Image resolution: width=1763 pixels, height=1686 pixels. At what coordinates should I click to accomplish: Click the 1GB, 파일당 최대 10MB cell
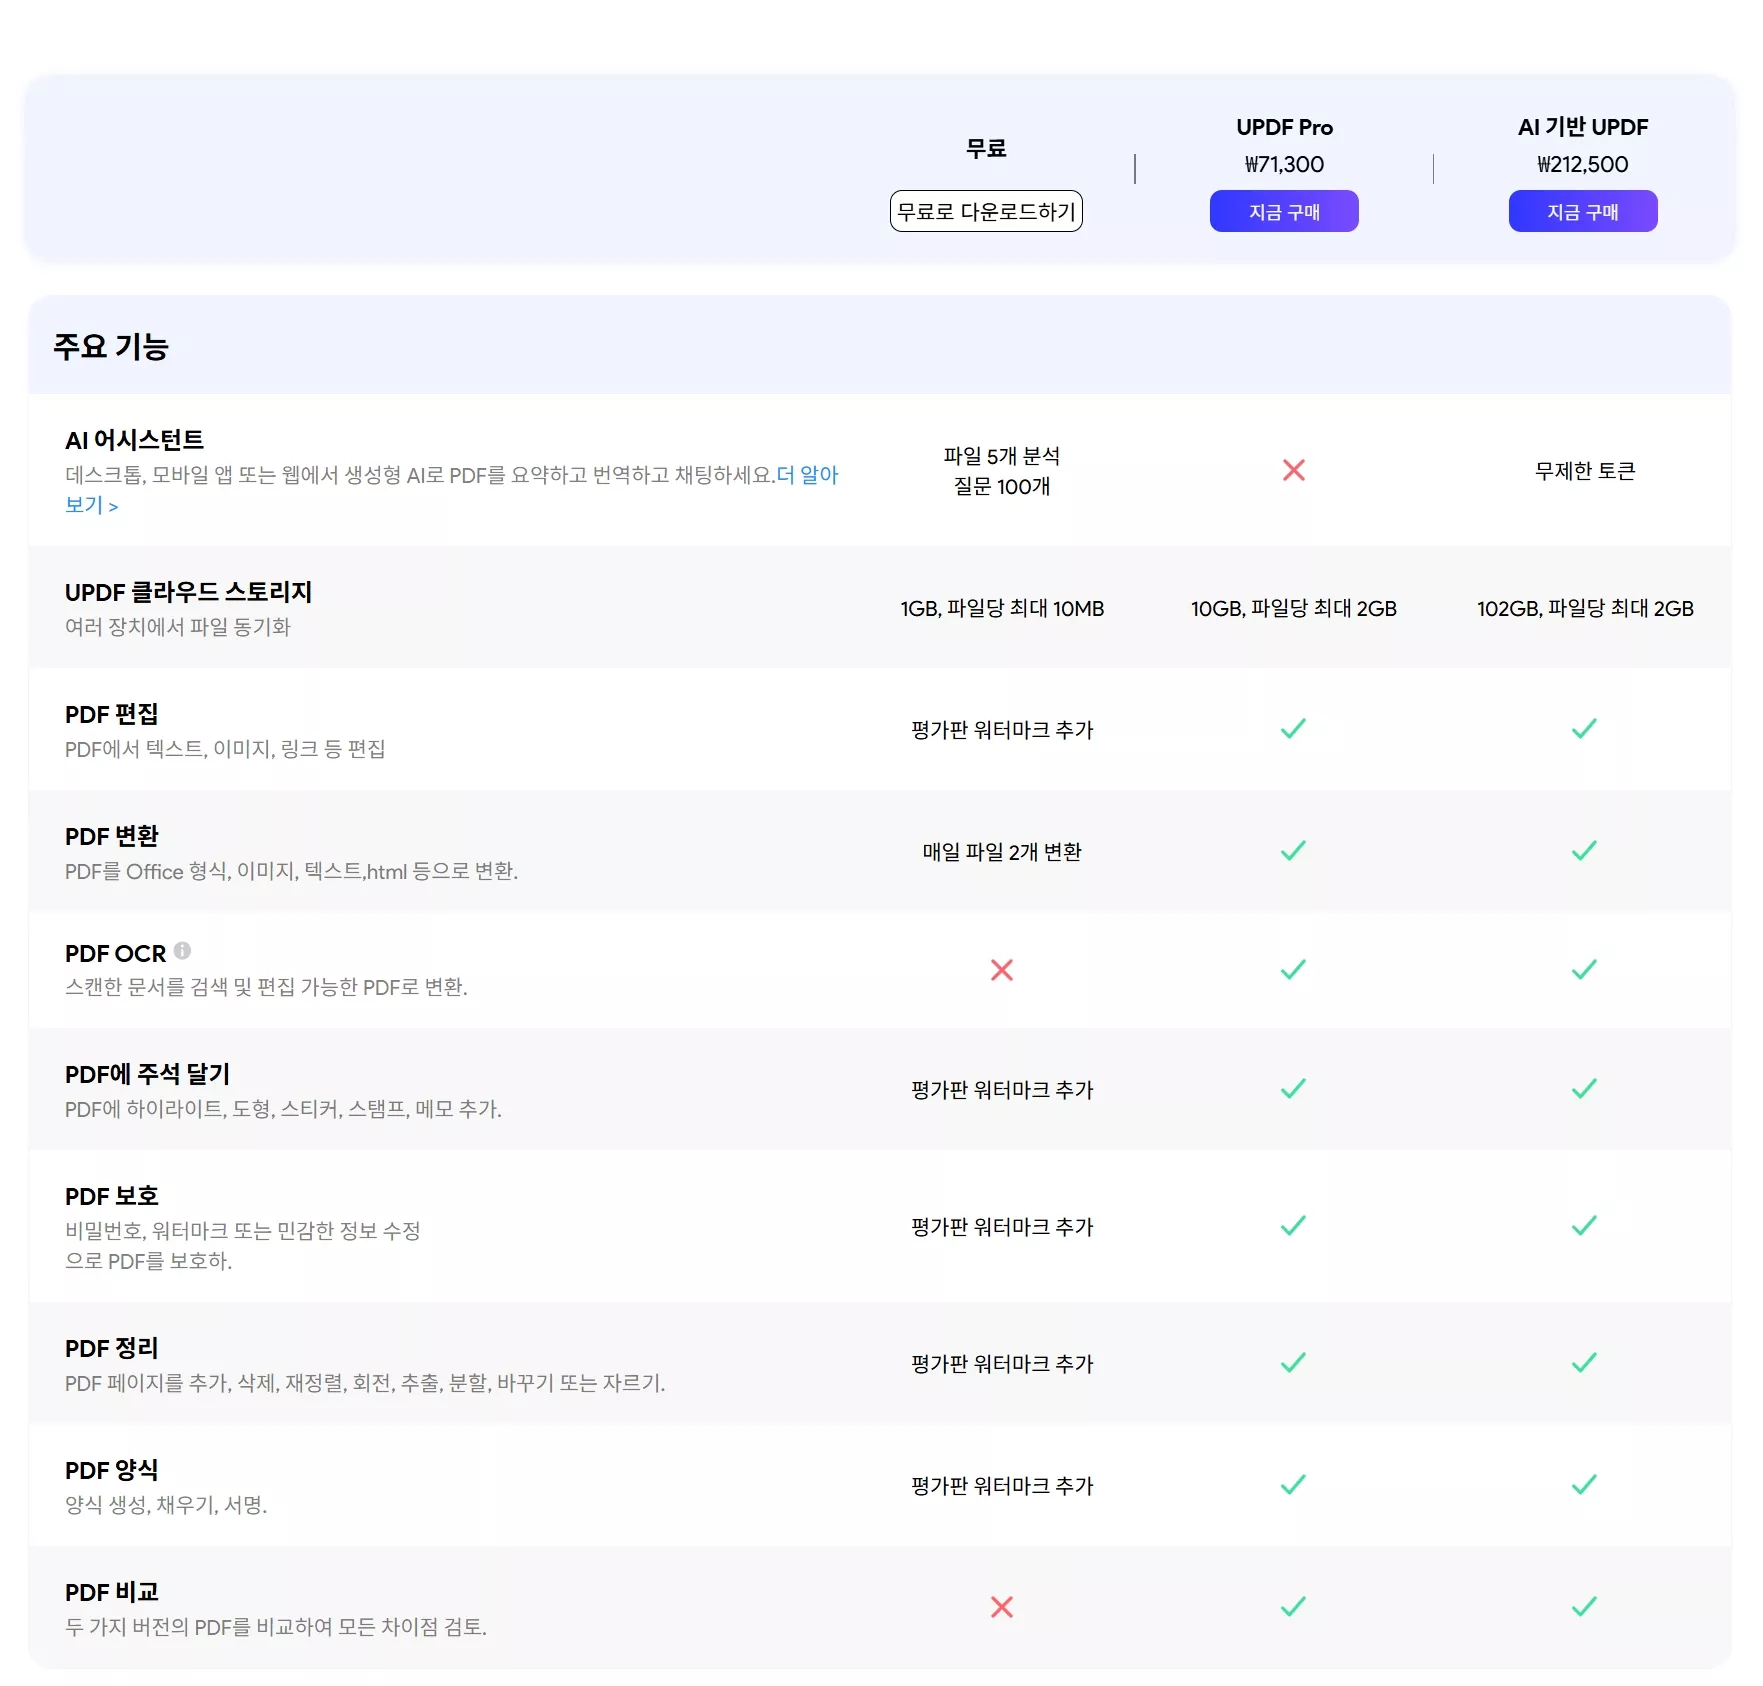pos(1002,608)
